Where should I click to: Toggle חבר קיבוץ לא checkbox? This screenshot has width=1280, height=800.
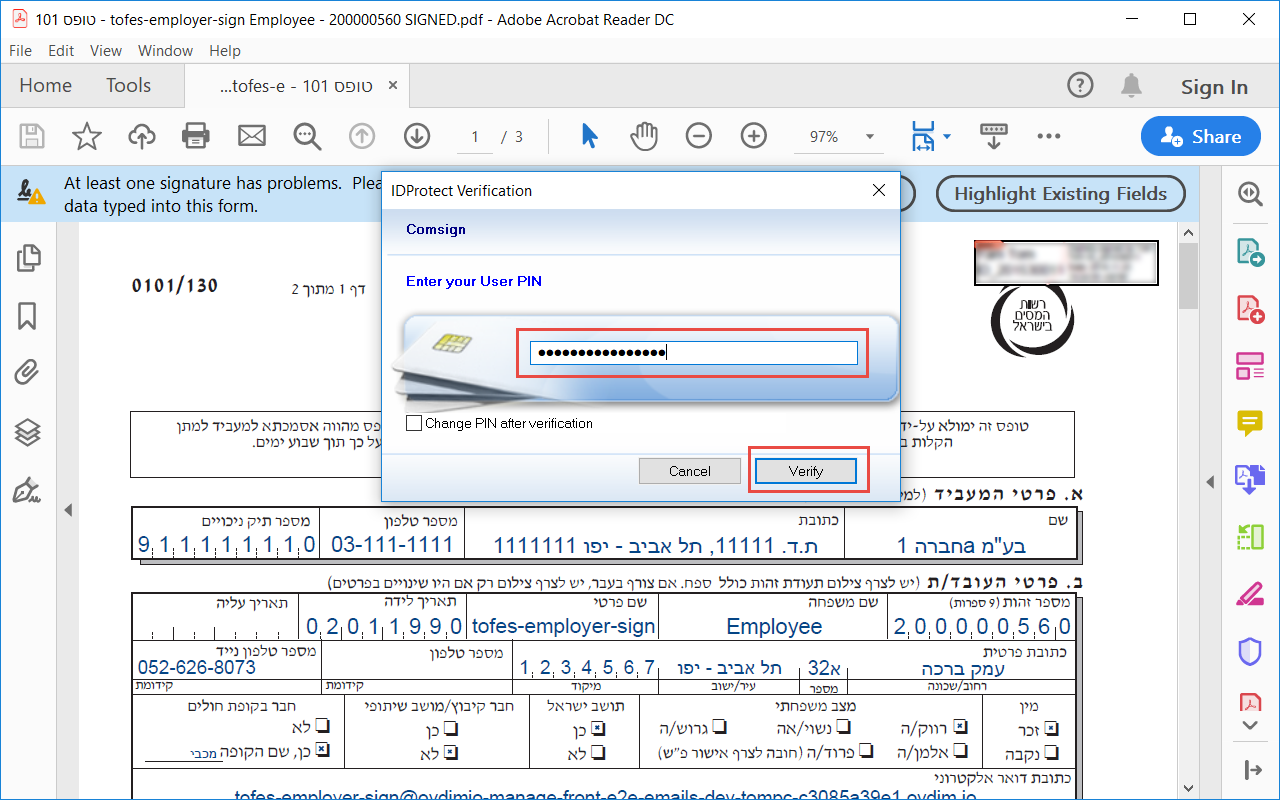[x=451, y=752]
